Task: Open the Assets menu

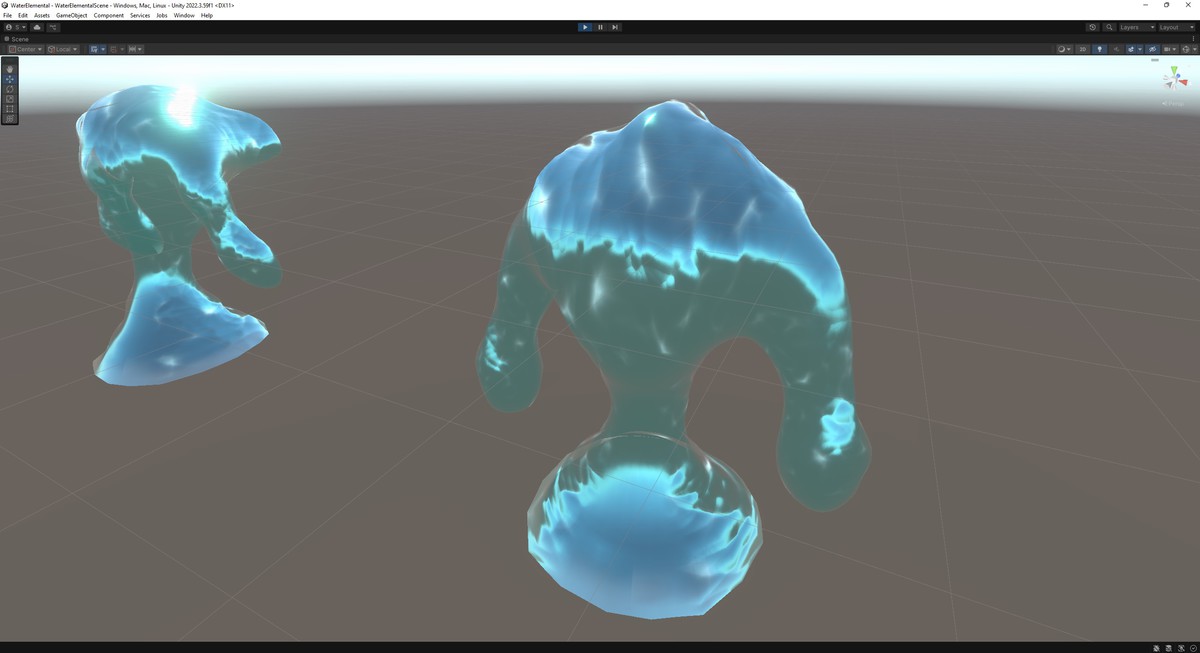Action: pyautogui.click(x=42, y=16)
